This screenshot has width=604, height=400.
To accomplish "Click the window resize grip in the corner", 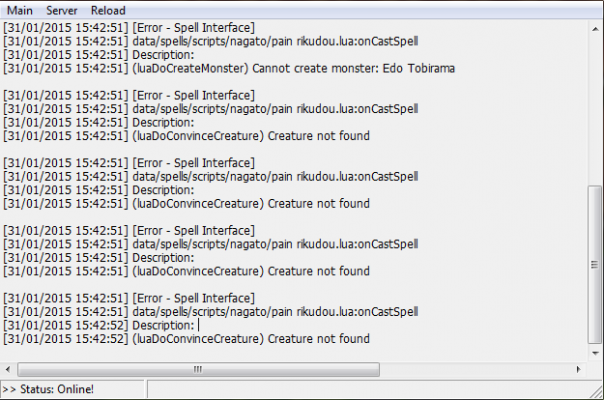I will tap(596, 392).
